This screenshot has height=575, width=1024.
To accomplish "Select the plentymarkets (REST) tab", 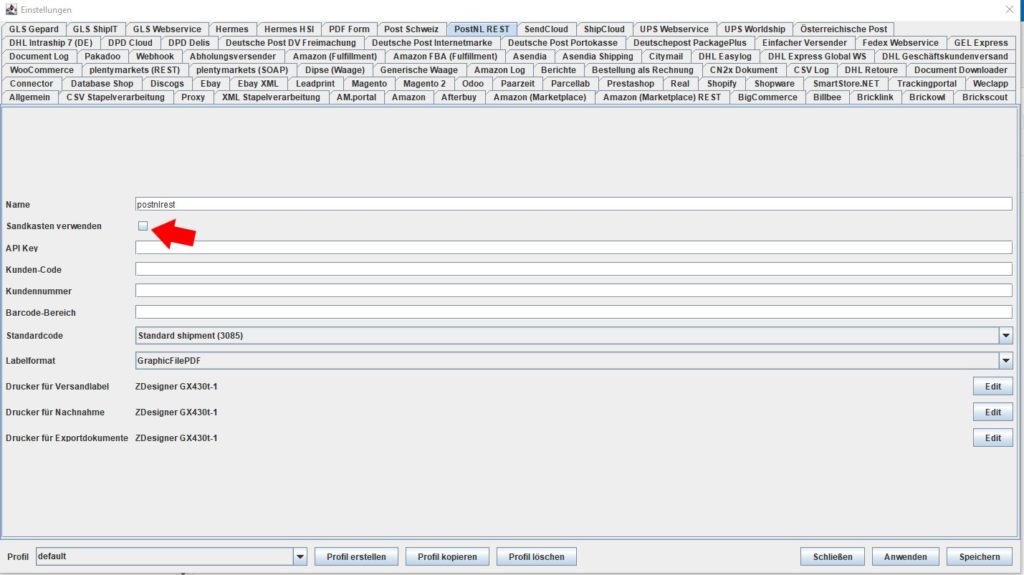I will (135, 71).
